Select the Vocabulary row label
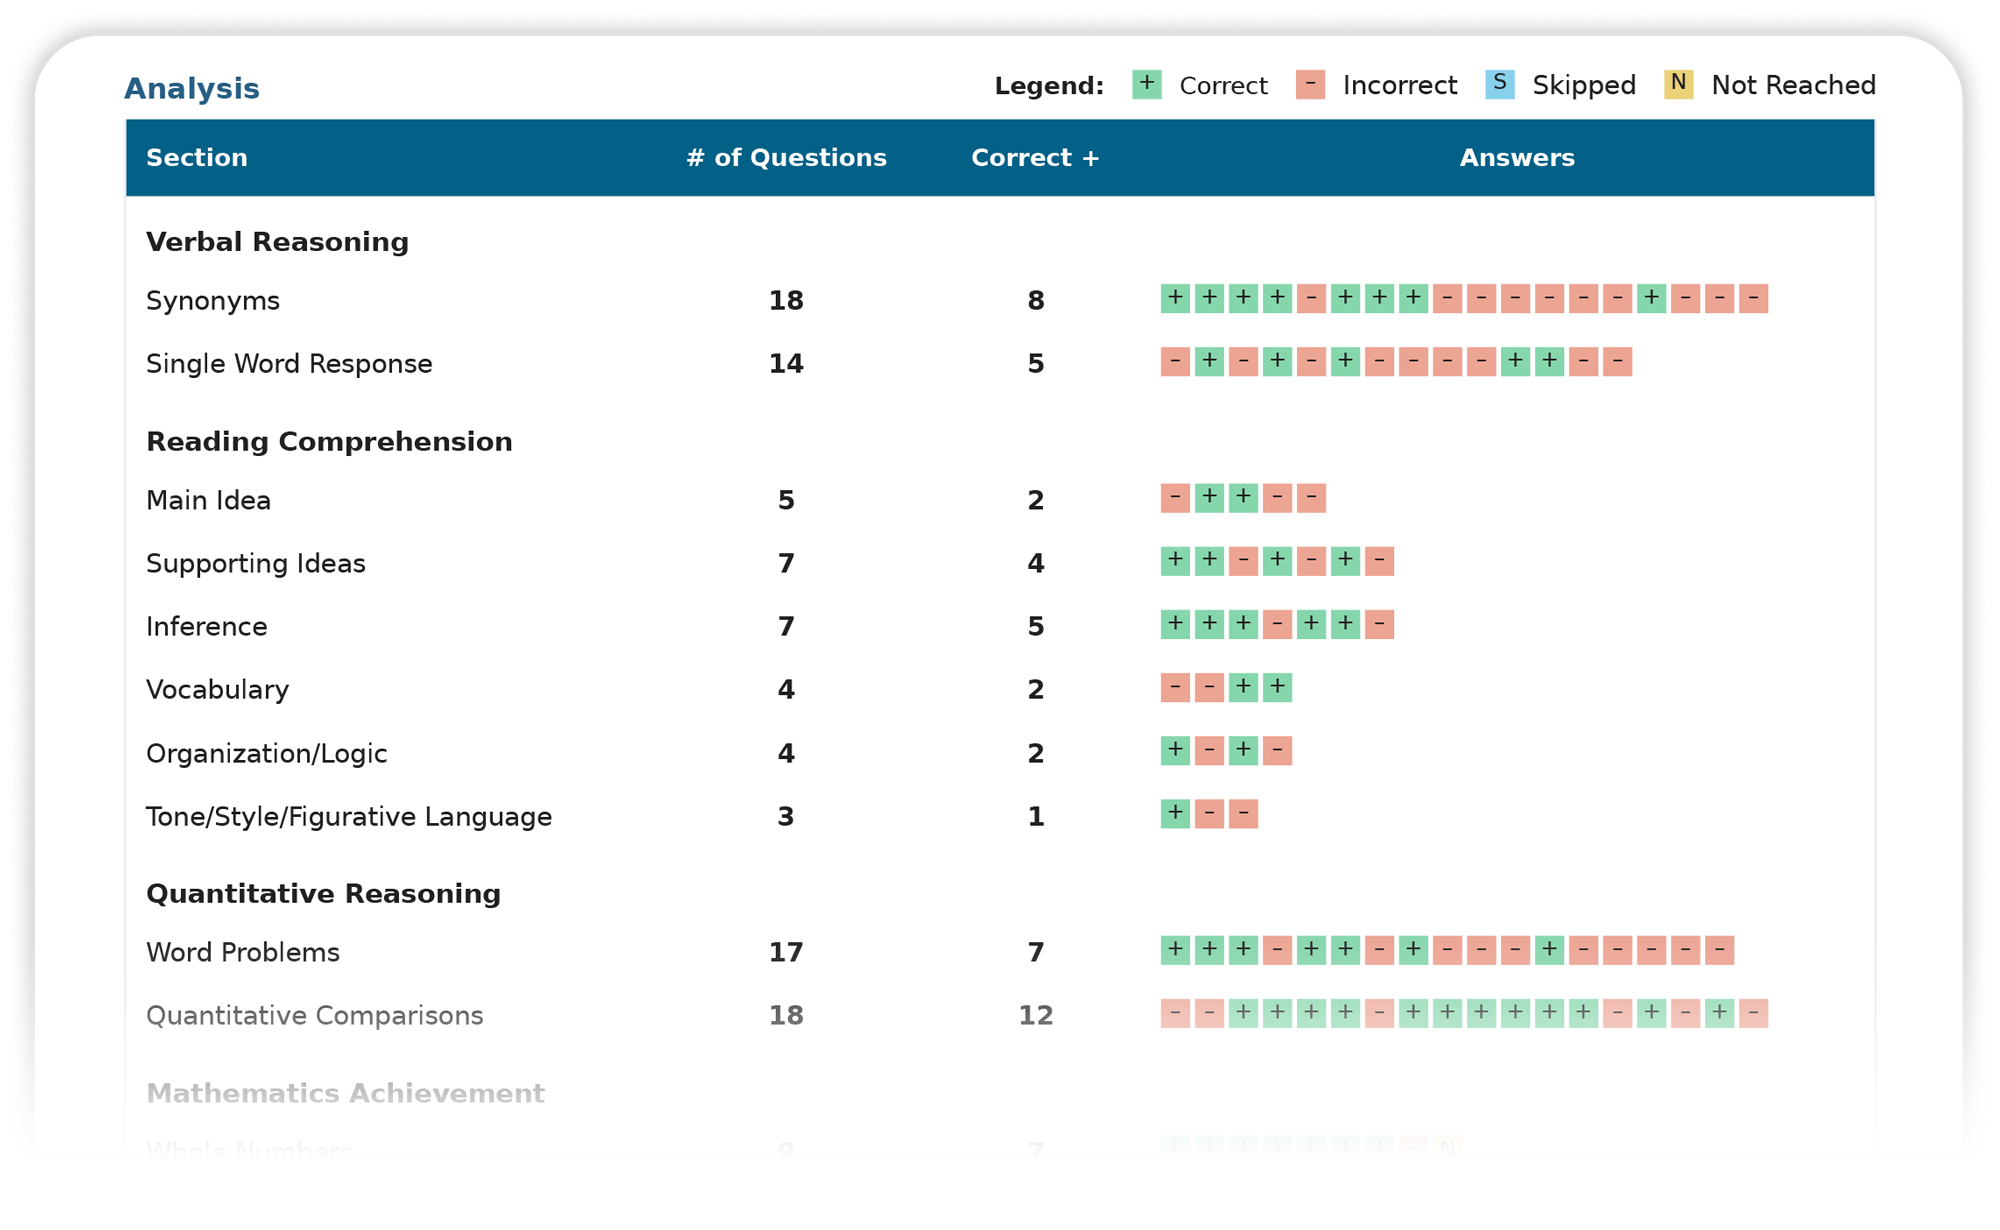 point(217,690)
